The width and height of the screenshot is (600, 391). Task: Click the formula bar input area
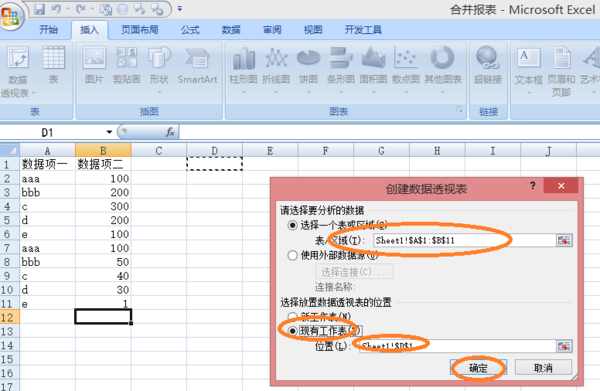[390, 132]
